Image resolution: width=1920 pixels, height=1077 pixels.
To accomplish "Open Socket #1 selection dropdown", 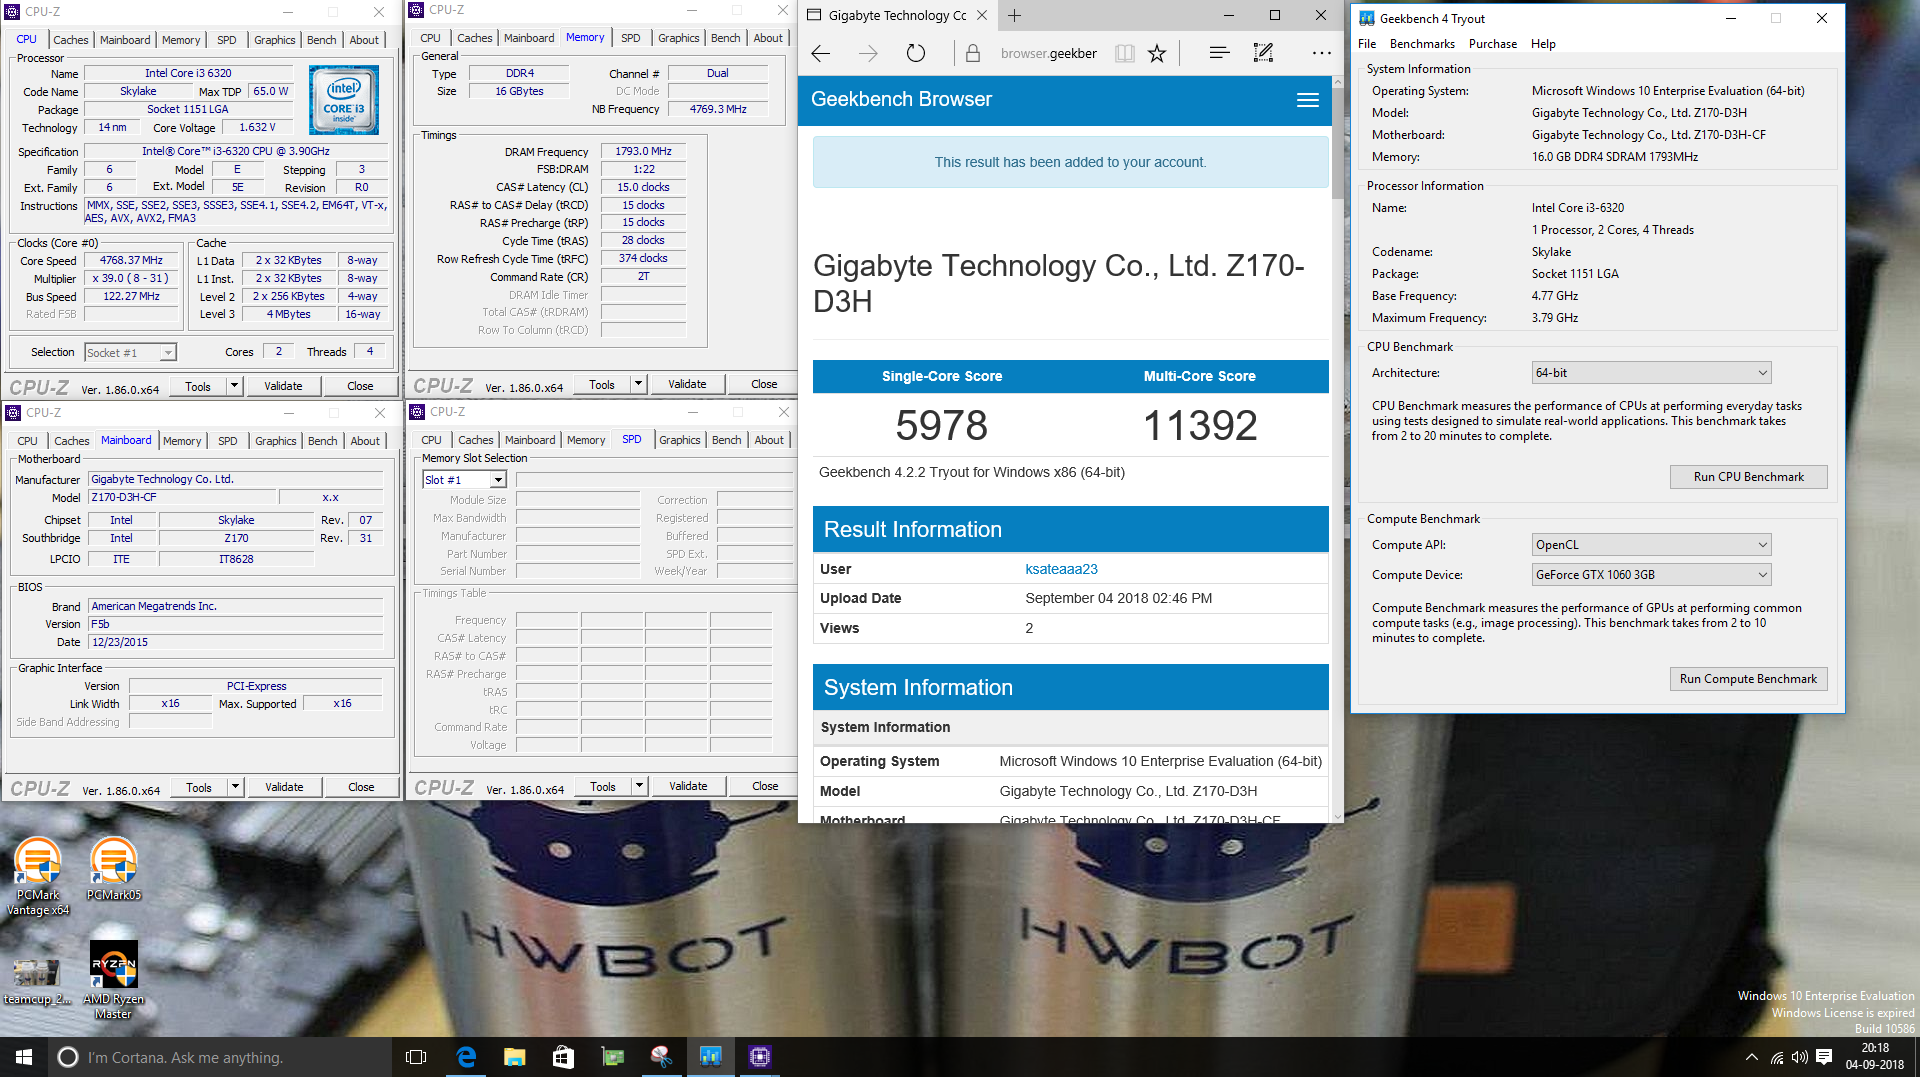I will 130,353.
